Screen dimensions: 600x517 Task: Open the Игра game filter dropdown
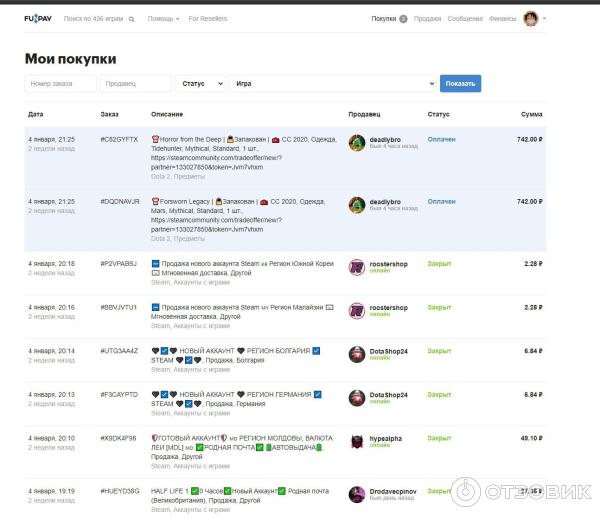332,84
